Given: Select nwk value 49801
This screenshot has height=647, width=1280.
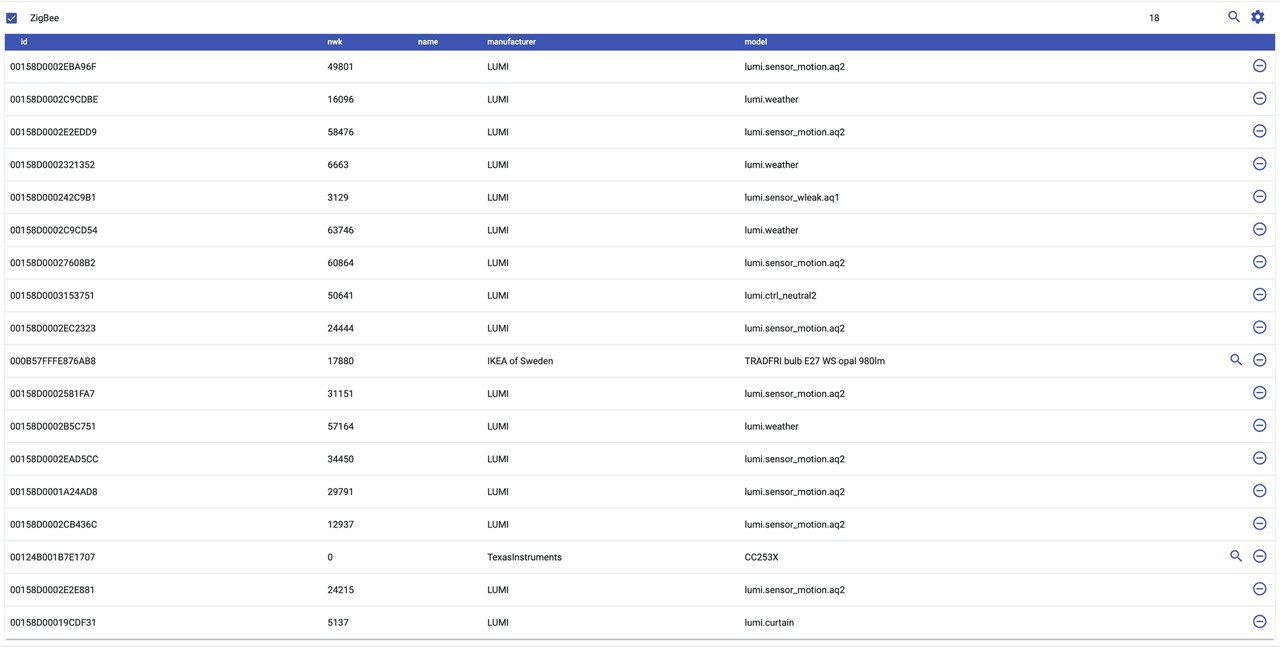Looking at the screenshot, I should click(340, 66).
